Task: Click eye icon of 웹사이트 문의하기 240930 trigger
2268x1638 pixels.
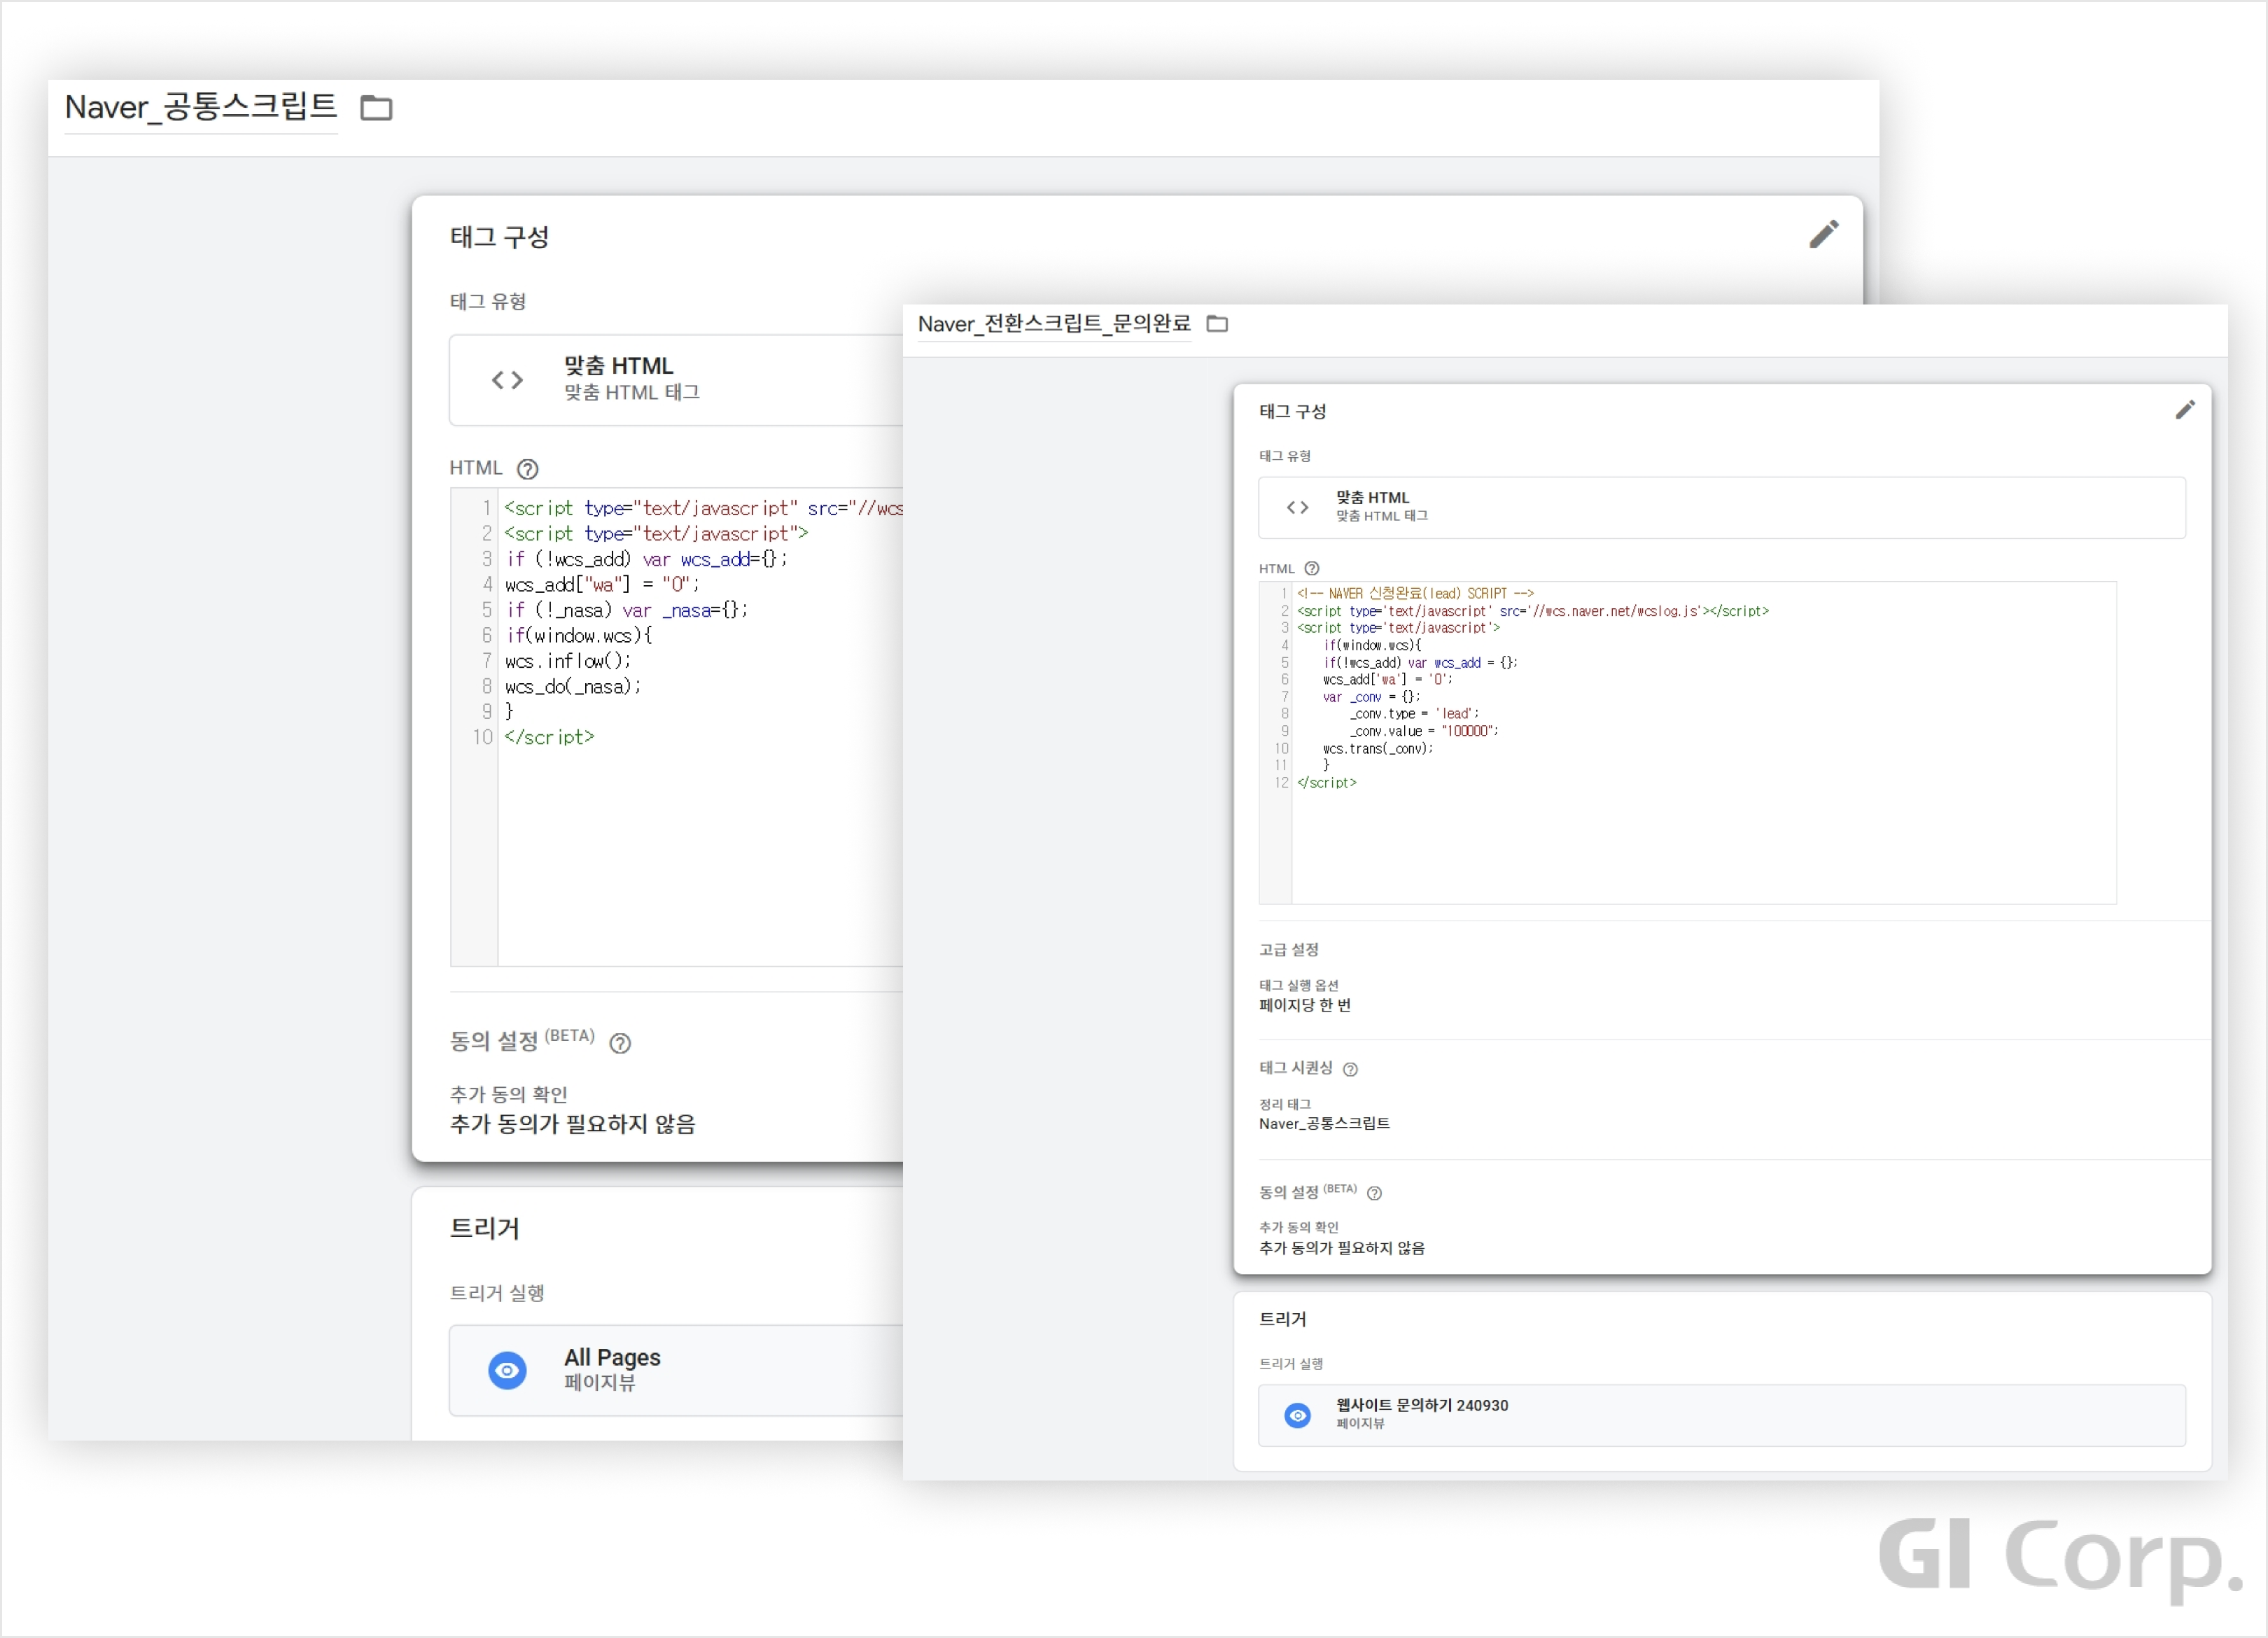Action: (x=1297, y=1416)
